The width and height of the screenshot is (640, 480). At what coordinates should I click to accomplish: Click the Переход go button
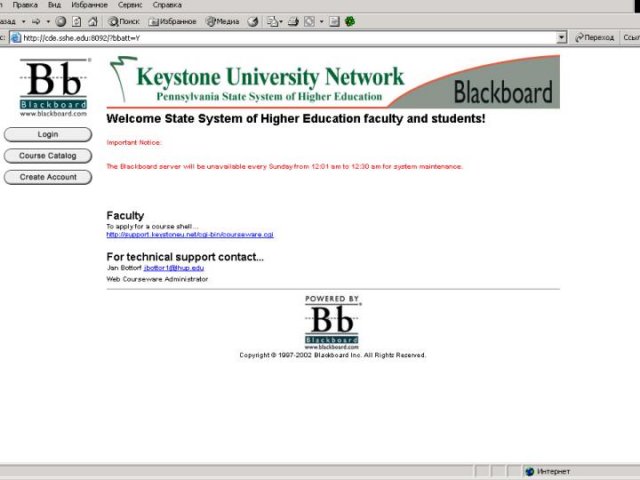tap(594, 38)
